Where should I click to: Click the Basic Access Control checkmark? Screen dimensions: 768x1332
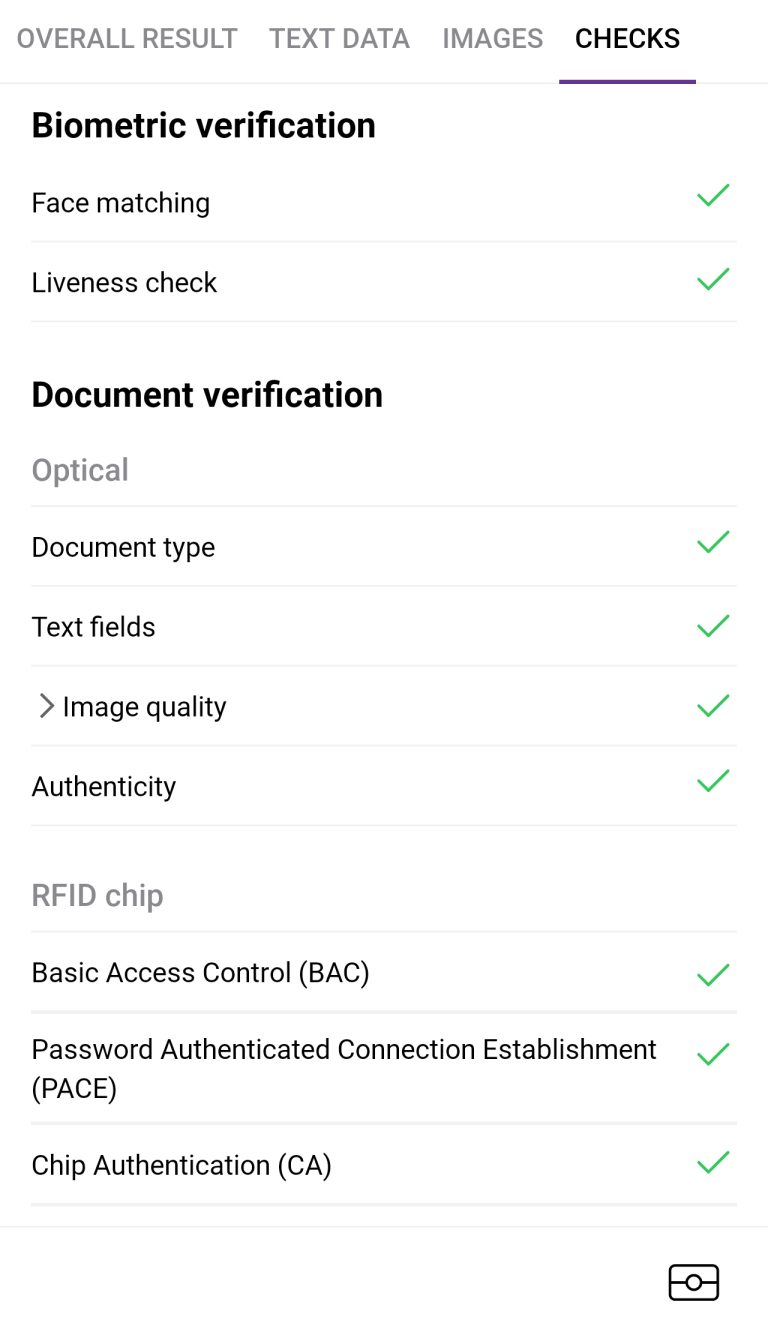coord(713,975)
